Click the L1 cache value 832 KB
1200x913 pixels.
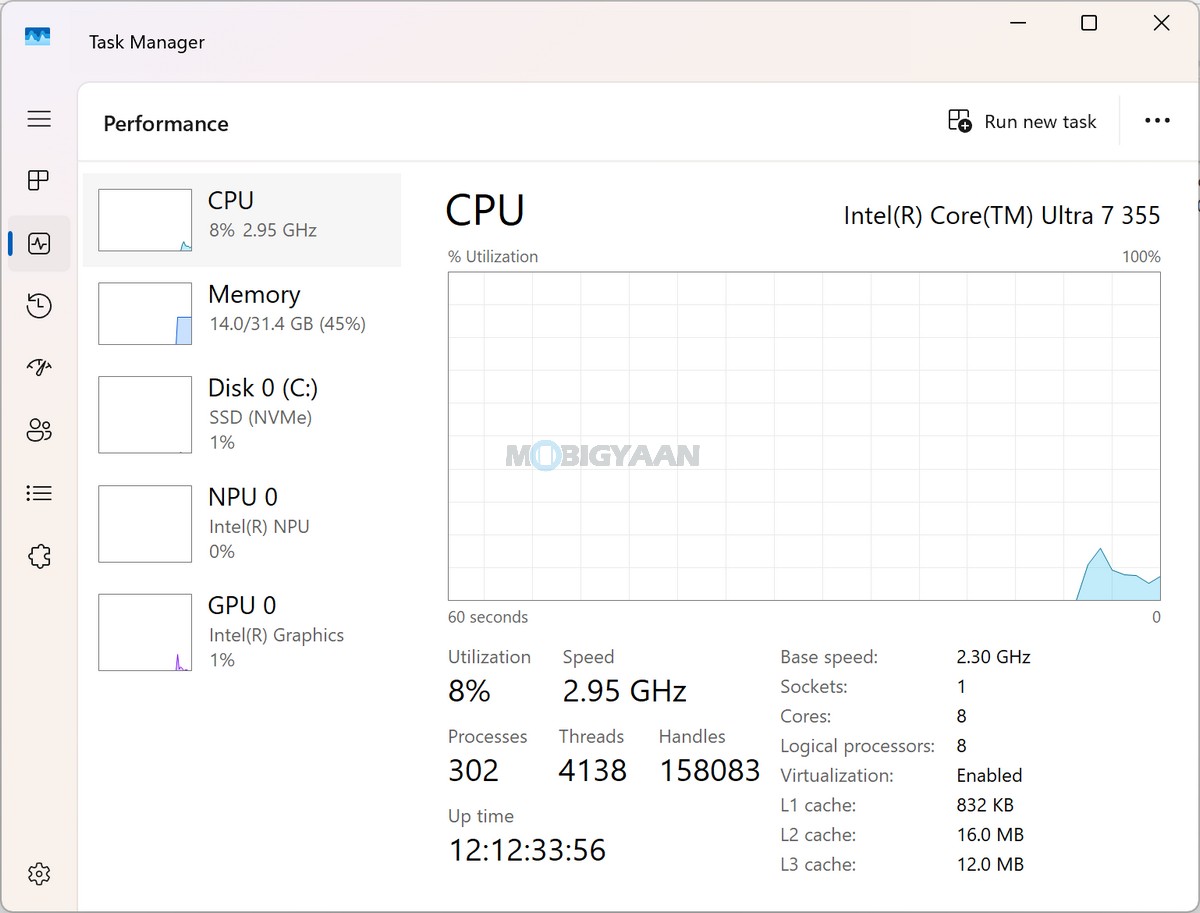coord(985,805)
